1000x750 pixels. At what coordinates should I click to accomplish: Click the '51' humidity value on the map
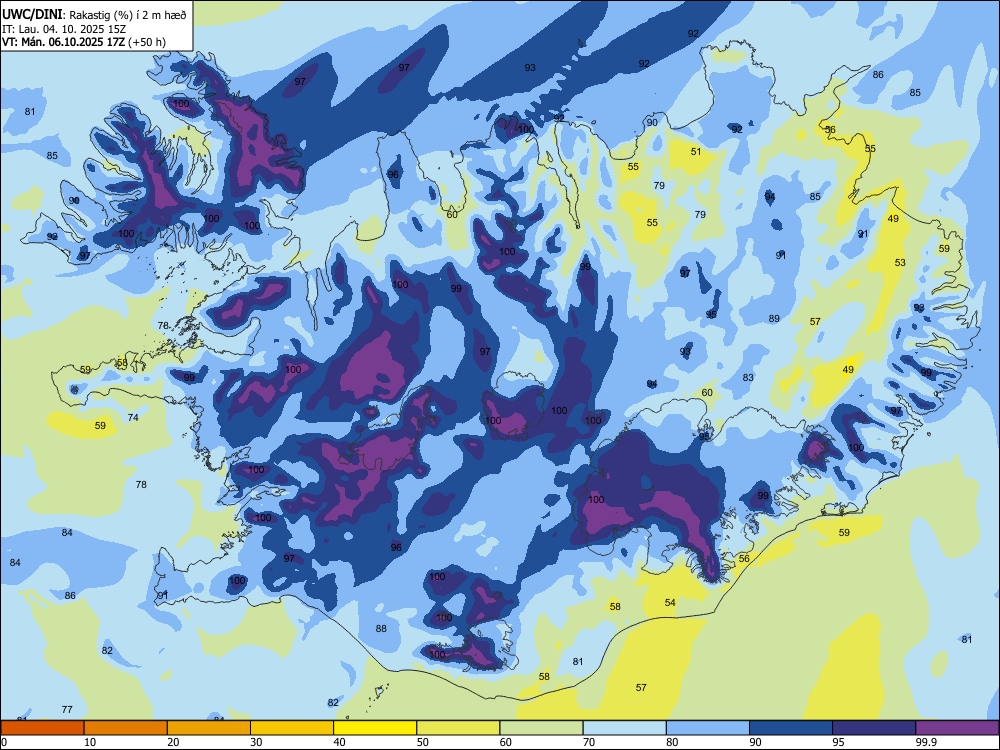696,152
